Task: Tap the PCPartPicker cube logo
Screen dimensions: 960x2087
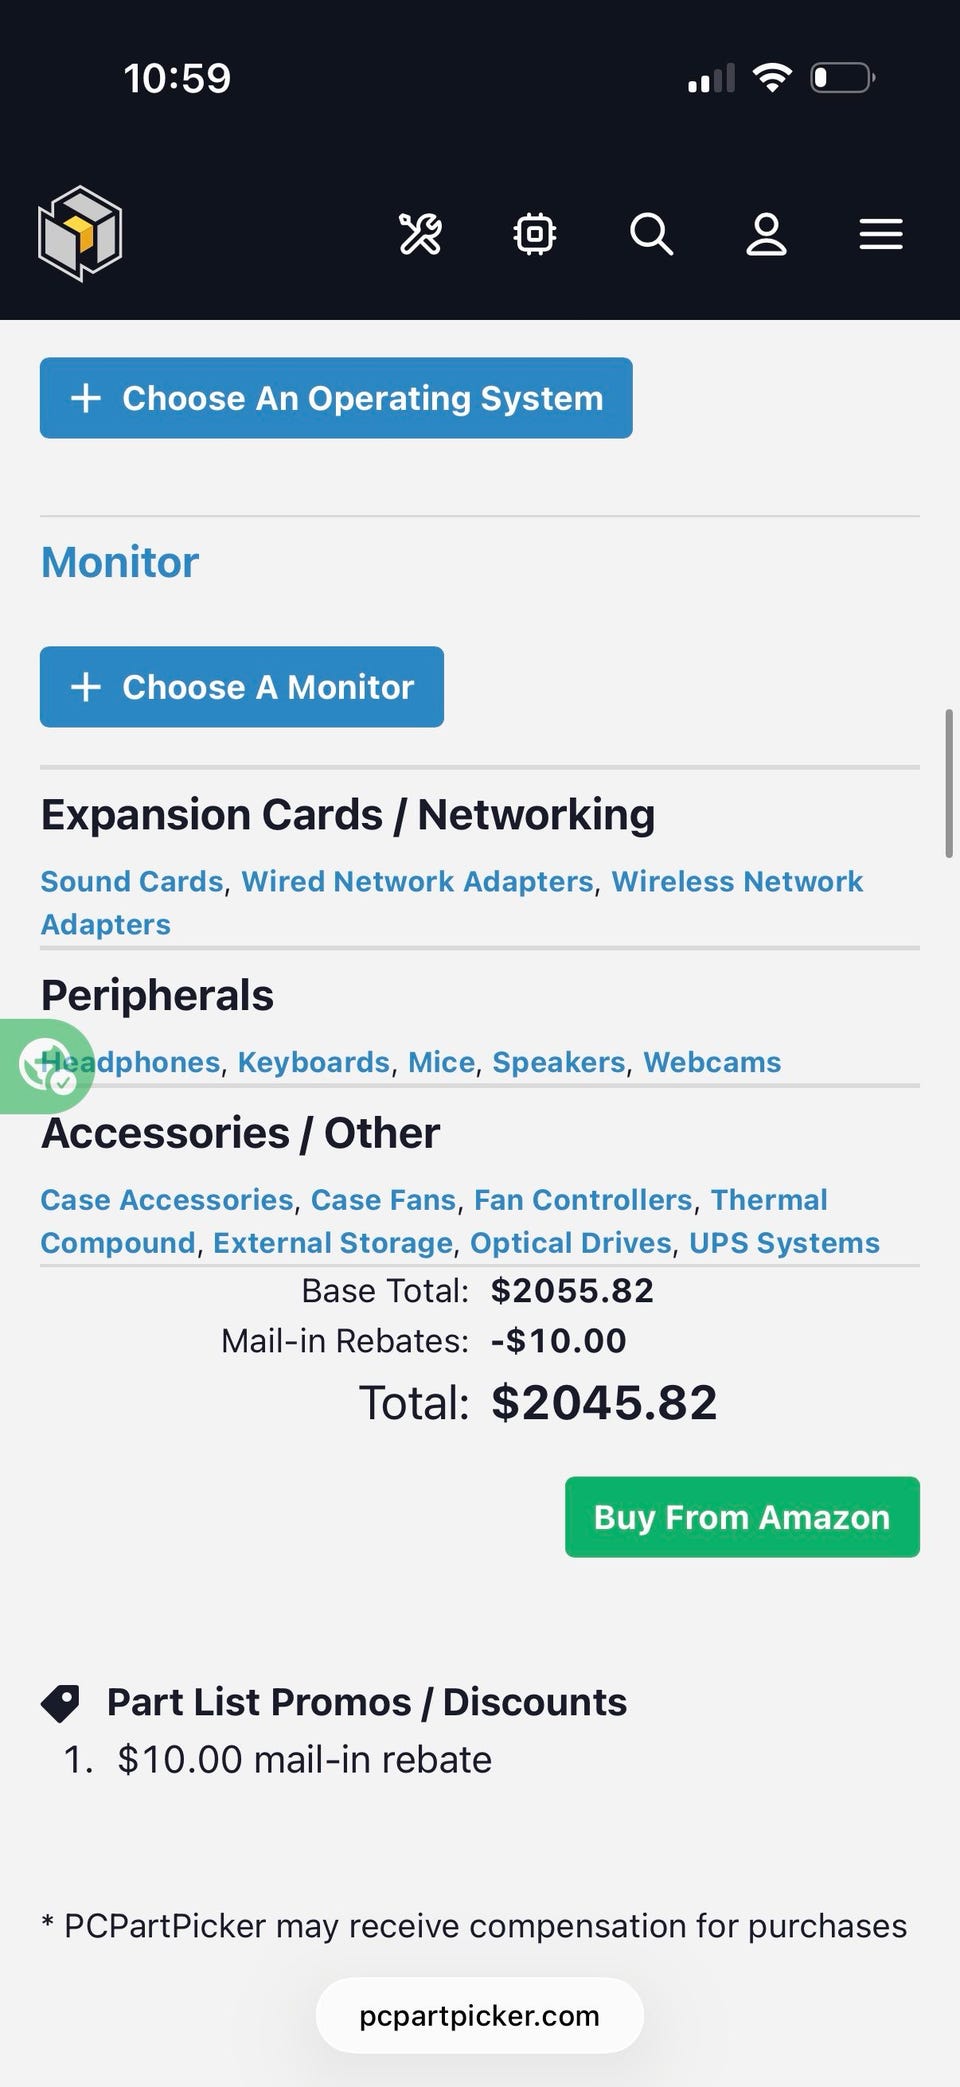Action: (x=80, y=234)
